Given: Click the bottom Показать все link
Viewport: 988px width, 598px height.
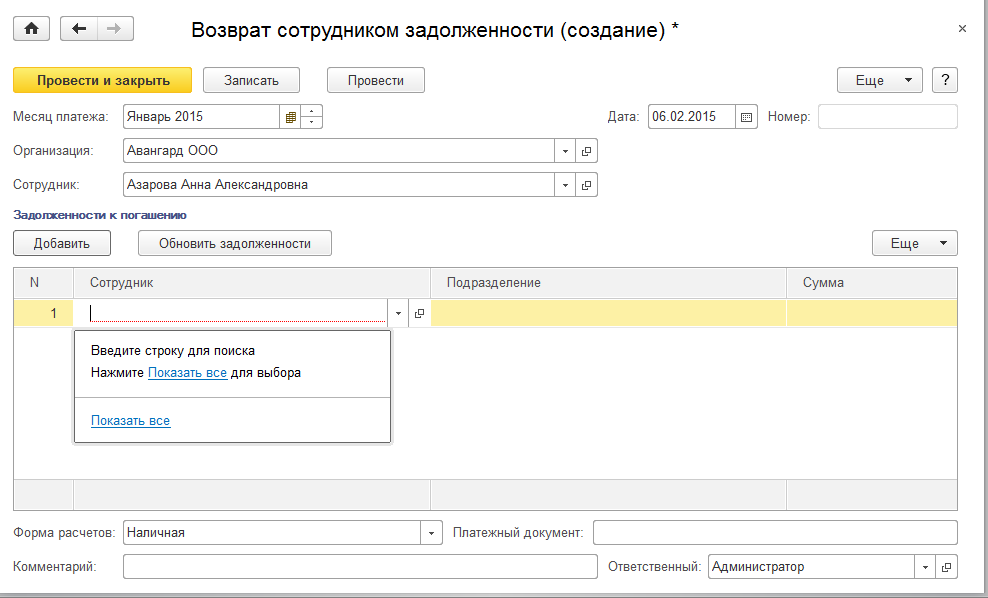Looking at the screenshot, I should [130, 421].
